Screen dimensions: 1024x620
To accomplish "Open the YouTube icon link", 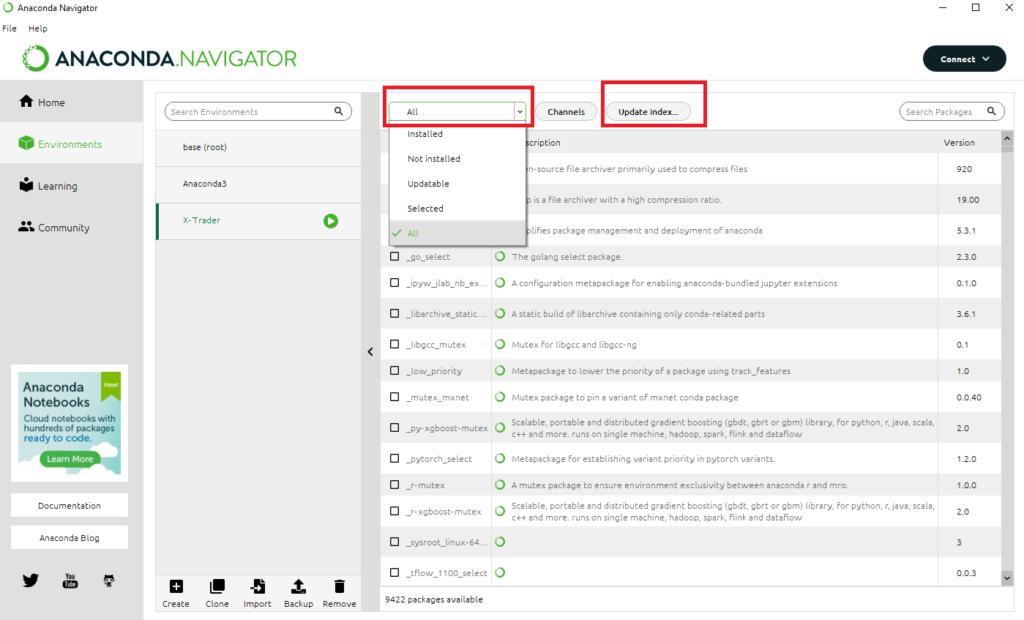I will 70,580.
